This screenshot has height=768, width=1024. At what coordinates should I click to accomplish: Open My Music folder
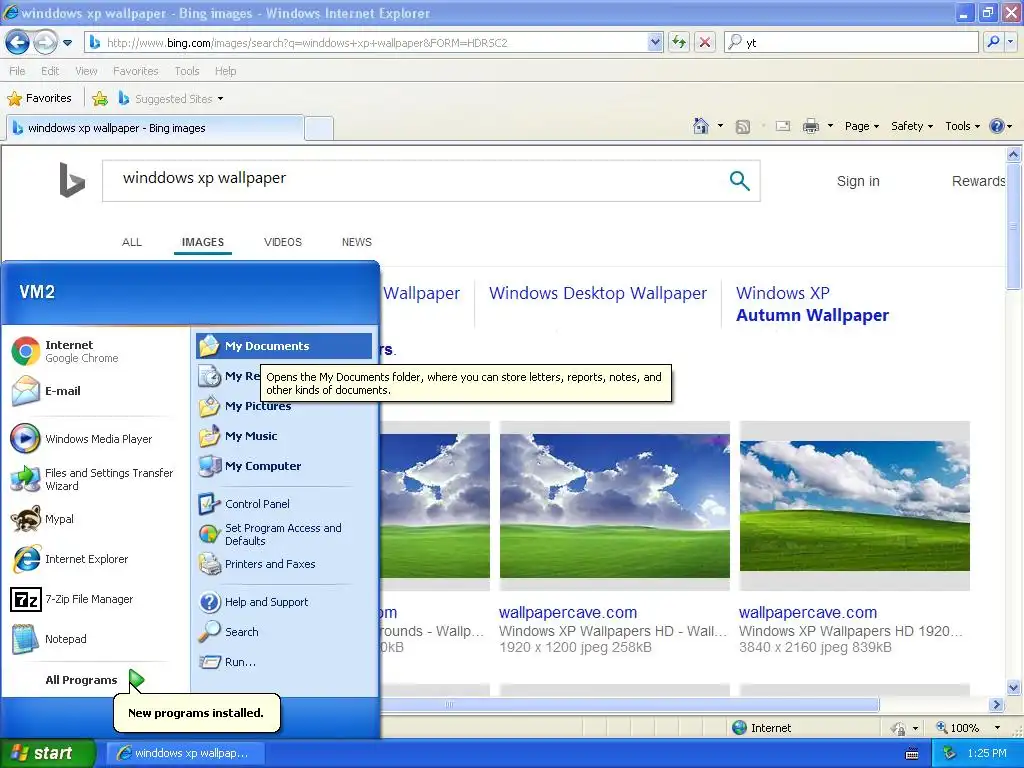pos(284,436)
